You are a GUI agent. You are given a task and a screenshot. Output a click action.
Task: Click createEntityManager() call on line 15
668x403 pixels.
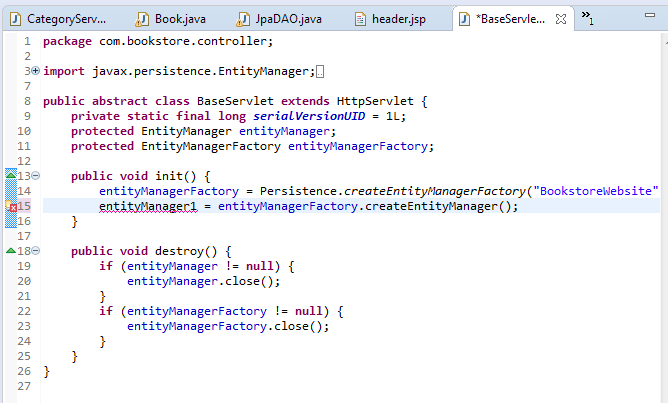click(x=438, y=206)
